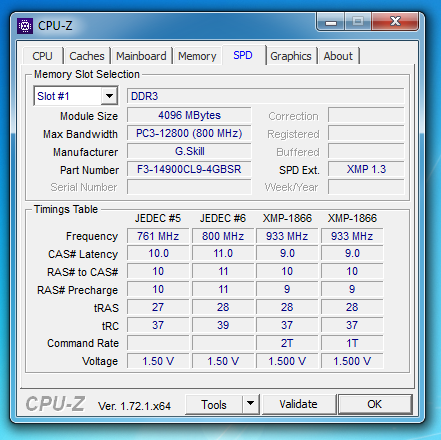Viewport: 441px width, 440px height.
Task: Go to the About tab
Action: click(338, 56)
